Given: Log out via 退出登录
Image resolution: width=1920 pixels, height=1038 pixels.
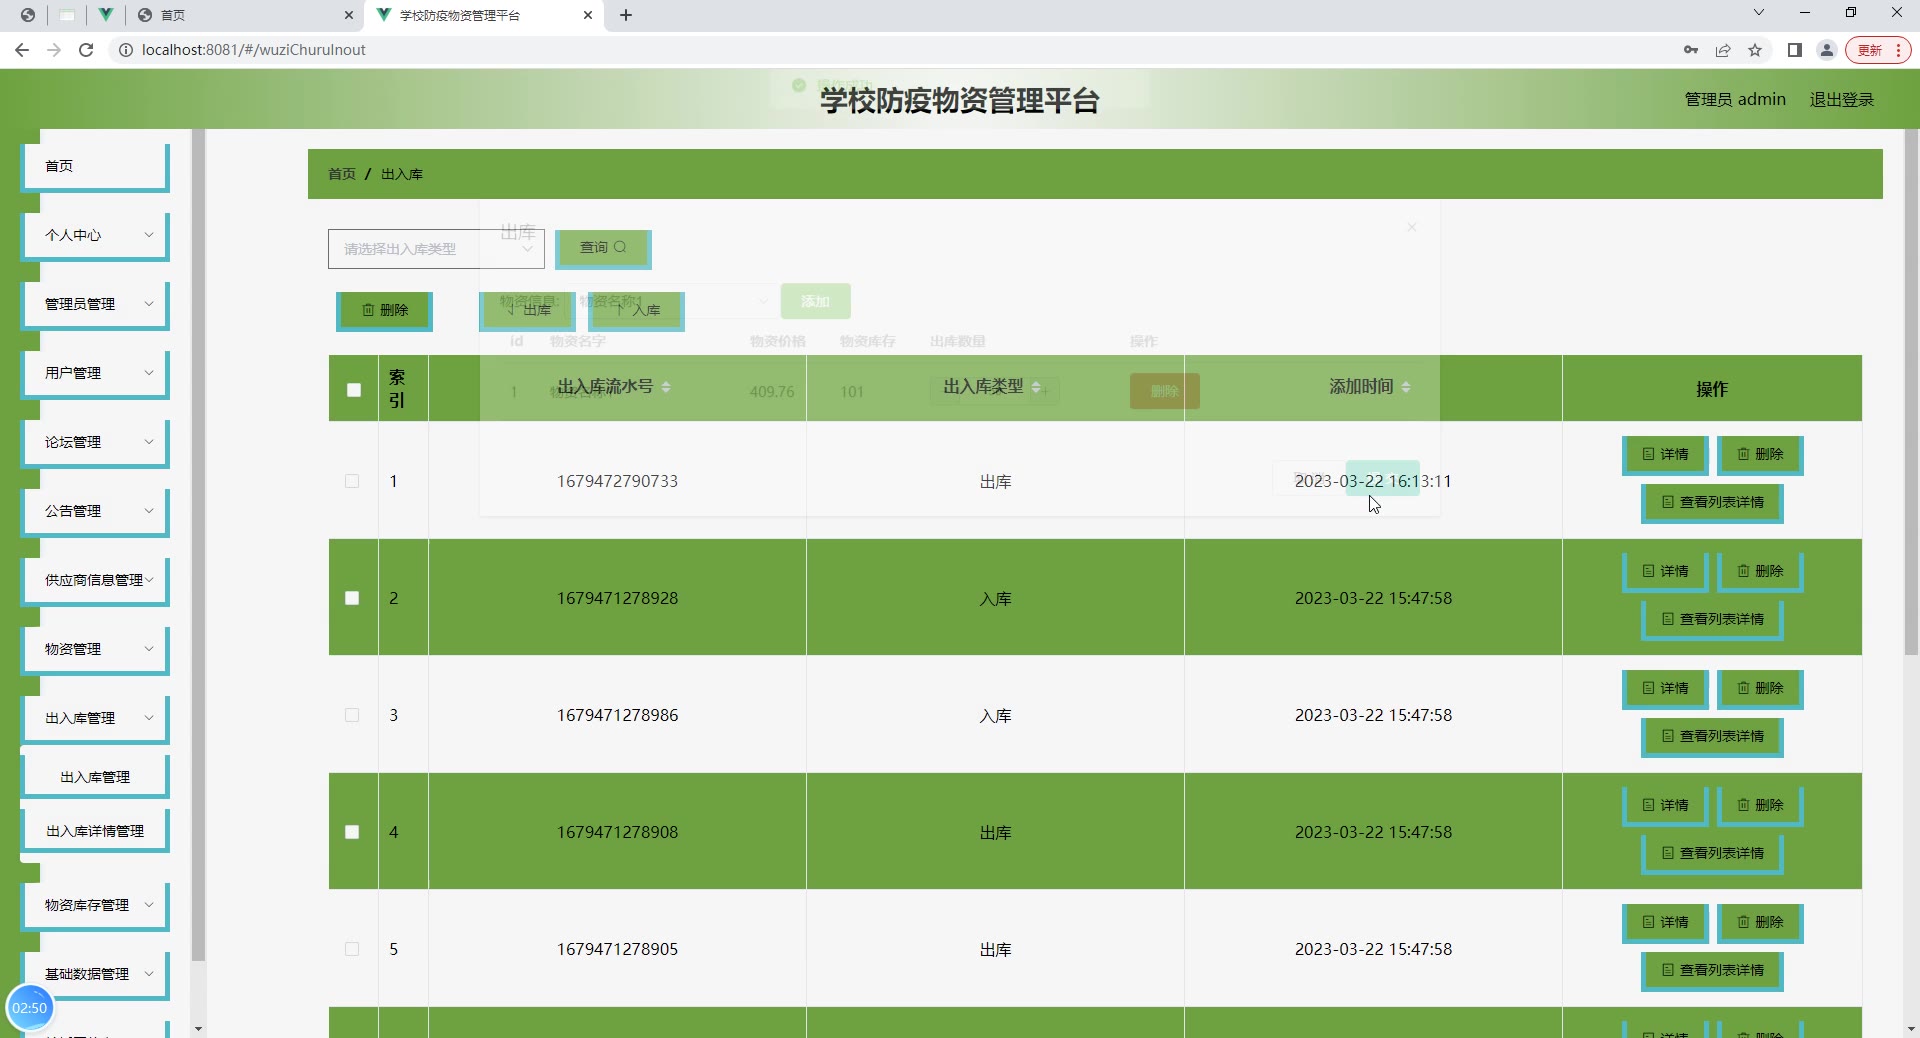Looking at the screenshot, I should pos(1842,100).
